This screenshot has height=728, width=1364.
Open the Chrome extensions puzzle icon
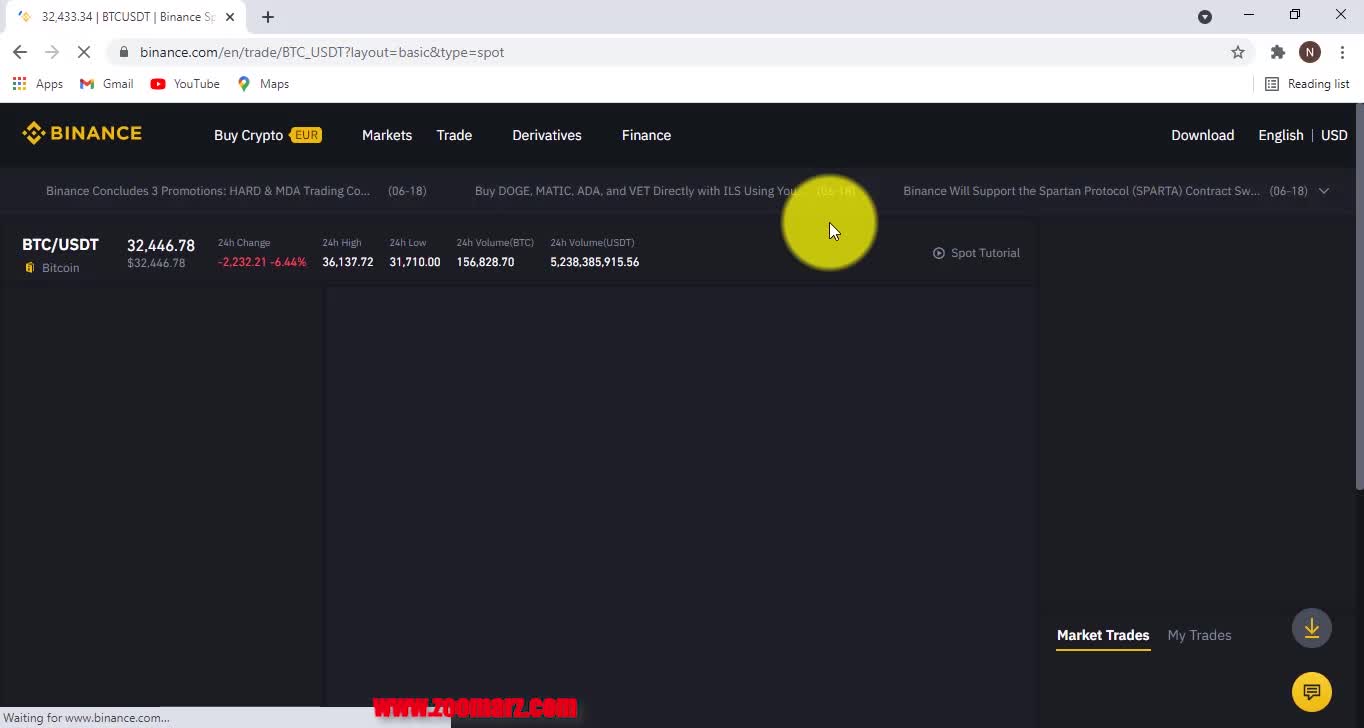(1277, 52)
